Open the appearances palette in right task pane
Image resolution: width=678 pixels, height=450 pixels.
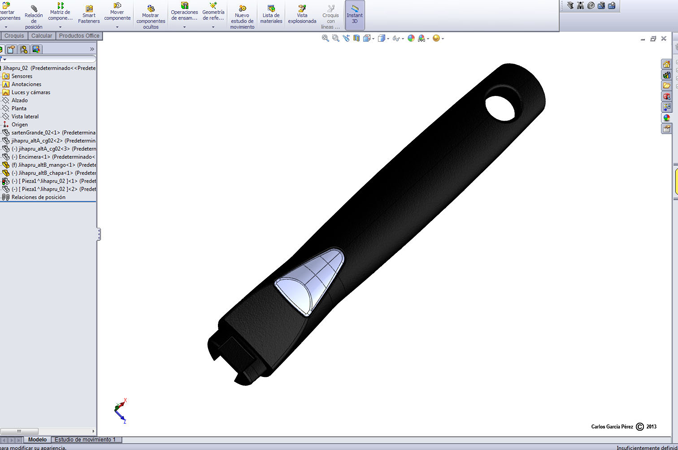point(667,118)
